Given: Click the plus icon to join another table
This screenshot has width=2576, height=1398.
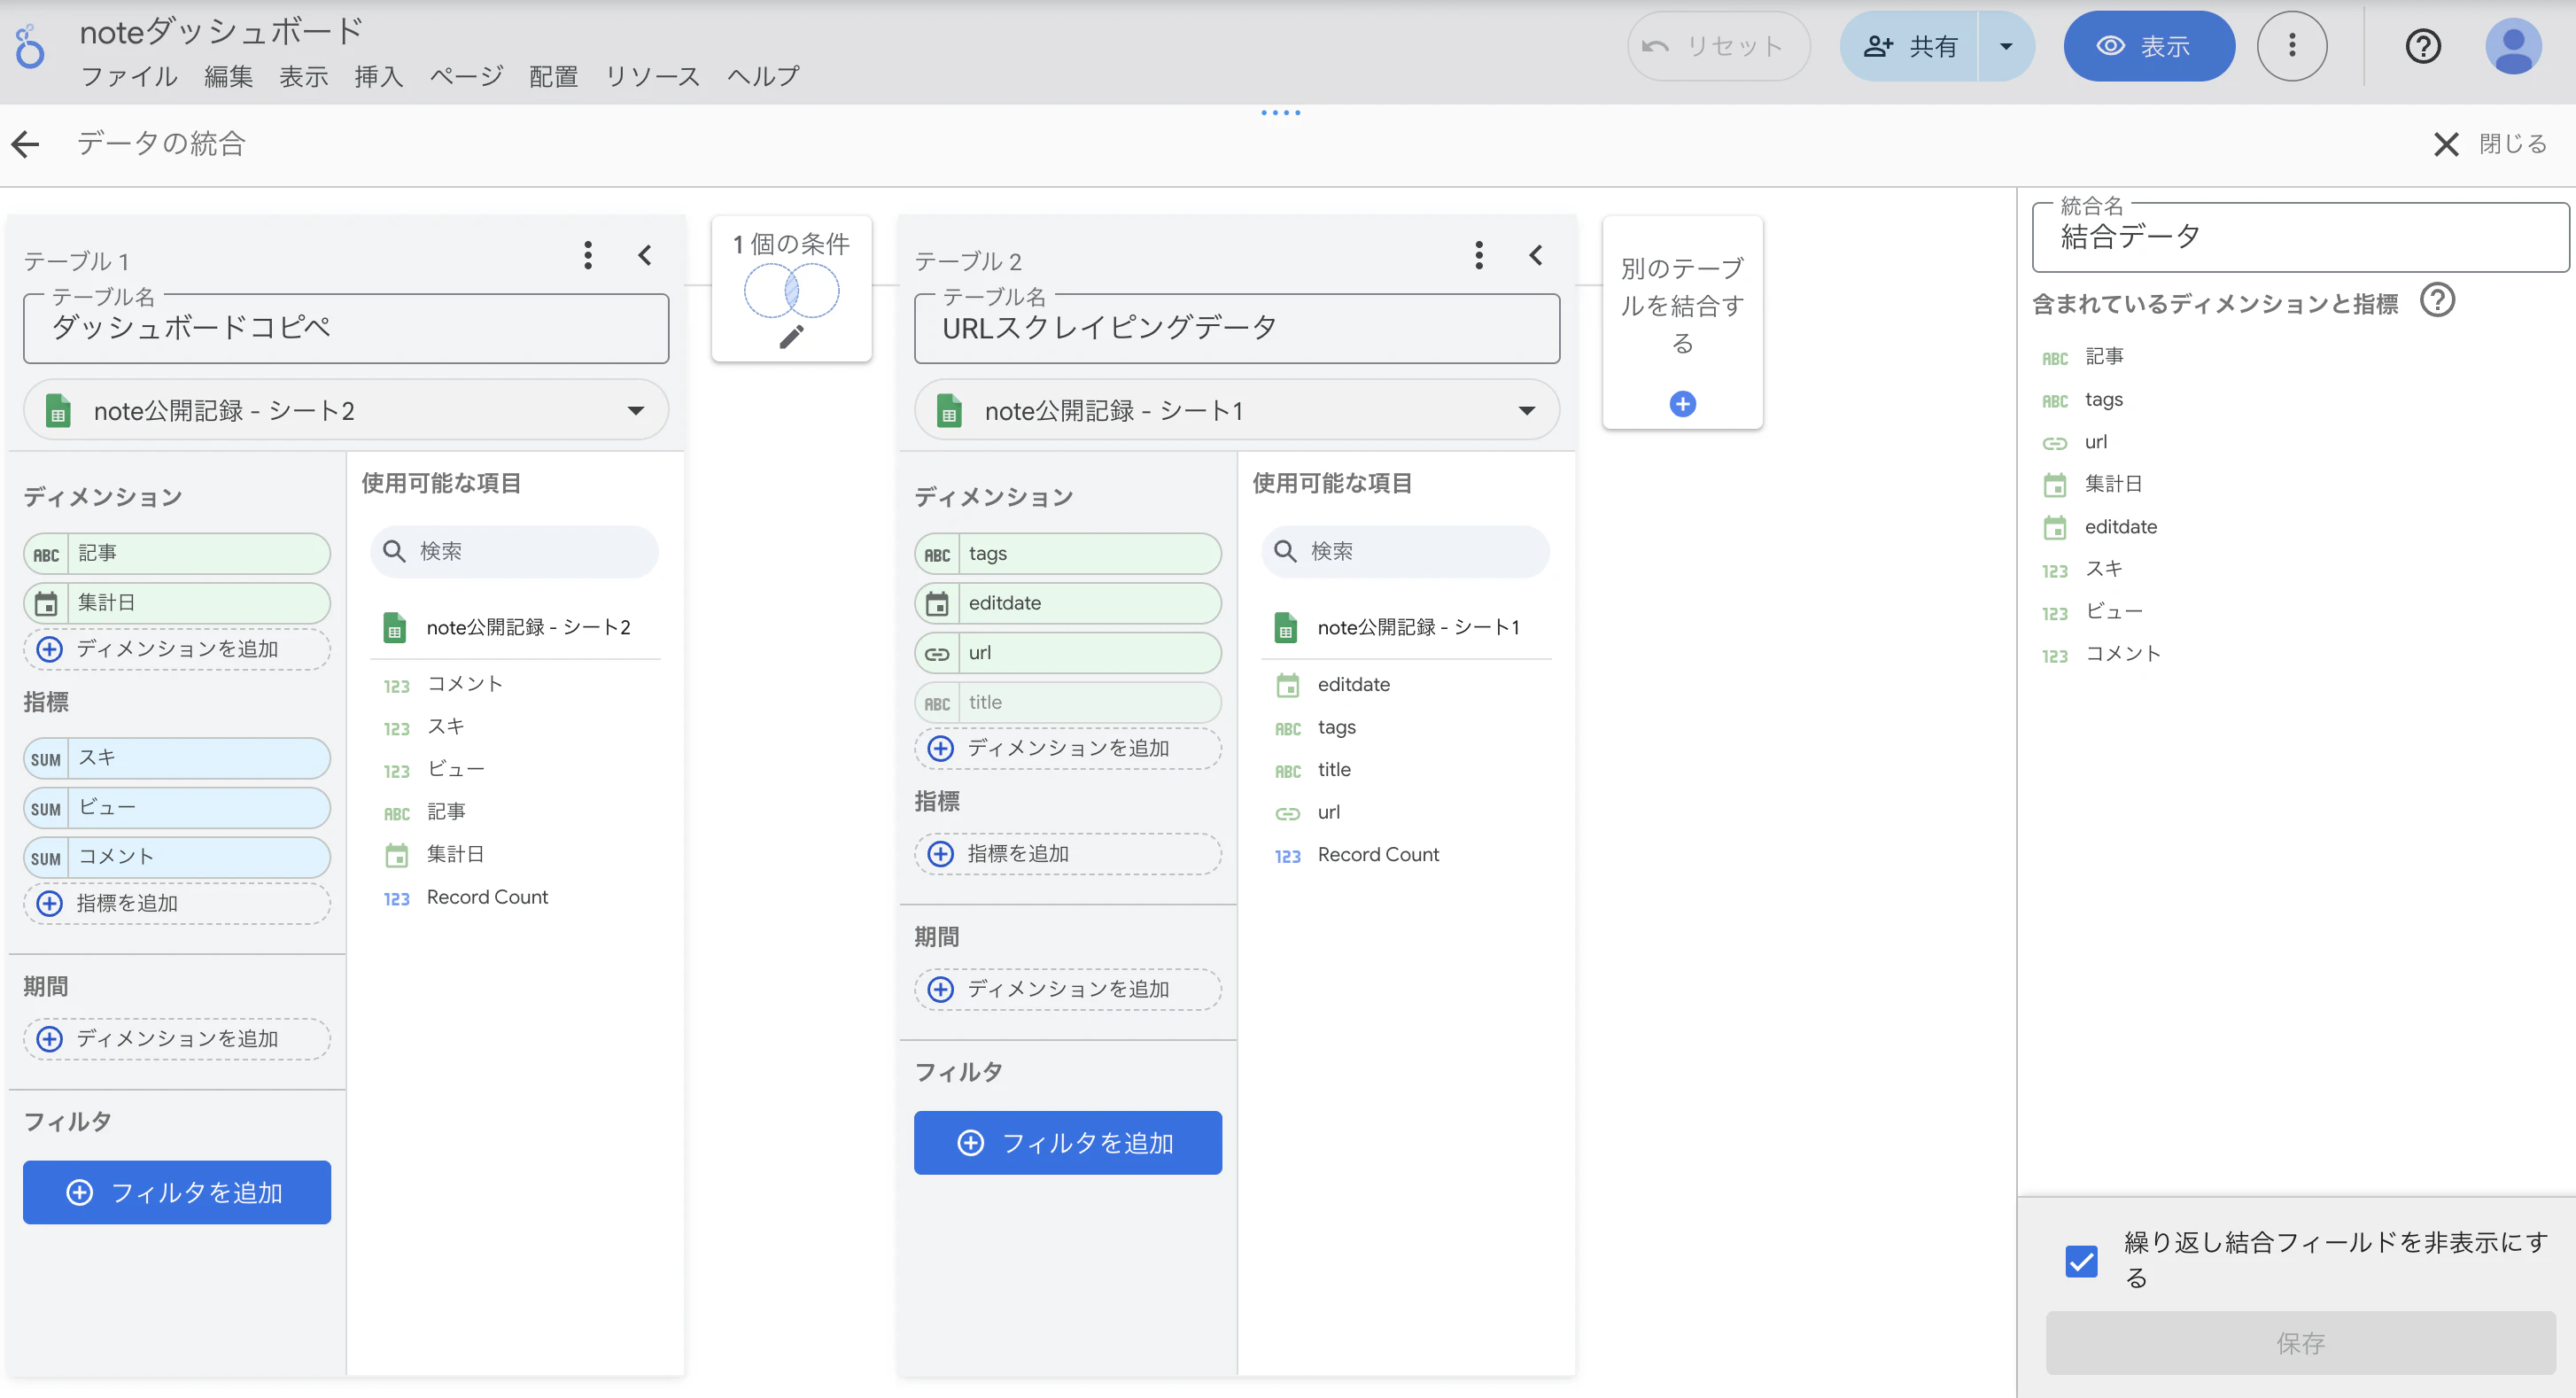Looking at the screenshot, I should [x=1682, y=404].
